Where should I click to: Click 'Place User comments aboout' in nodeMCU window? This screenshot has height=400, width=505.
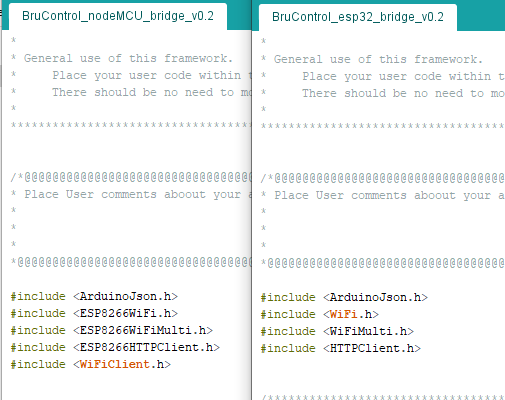[x=115, y=194]
